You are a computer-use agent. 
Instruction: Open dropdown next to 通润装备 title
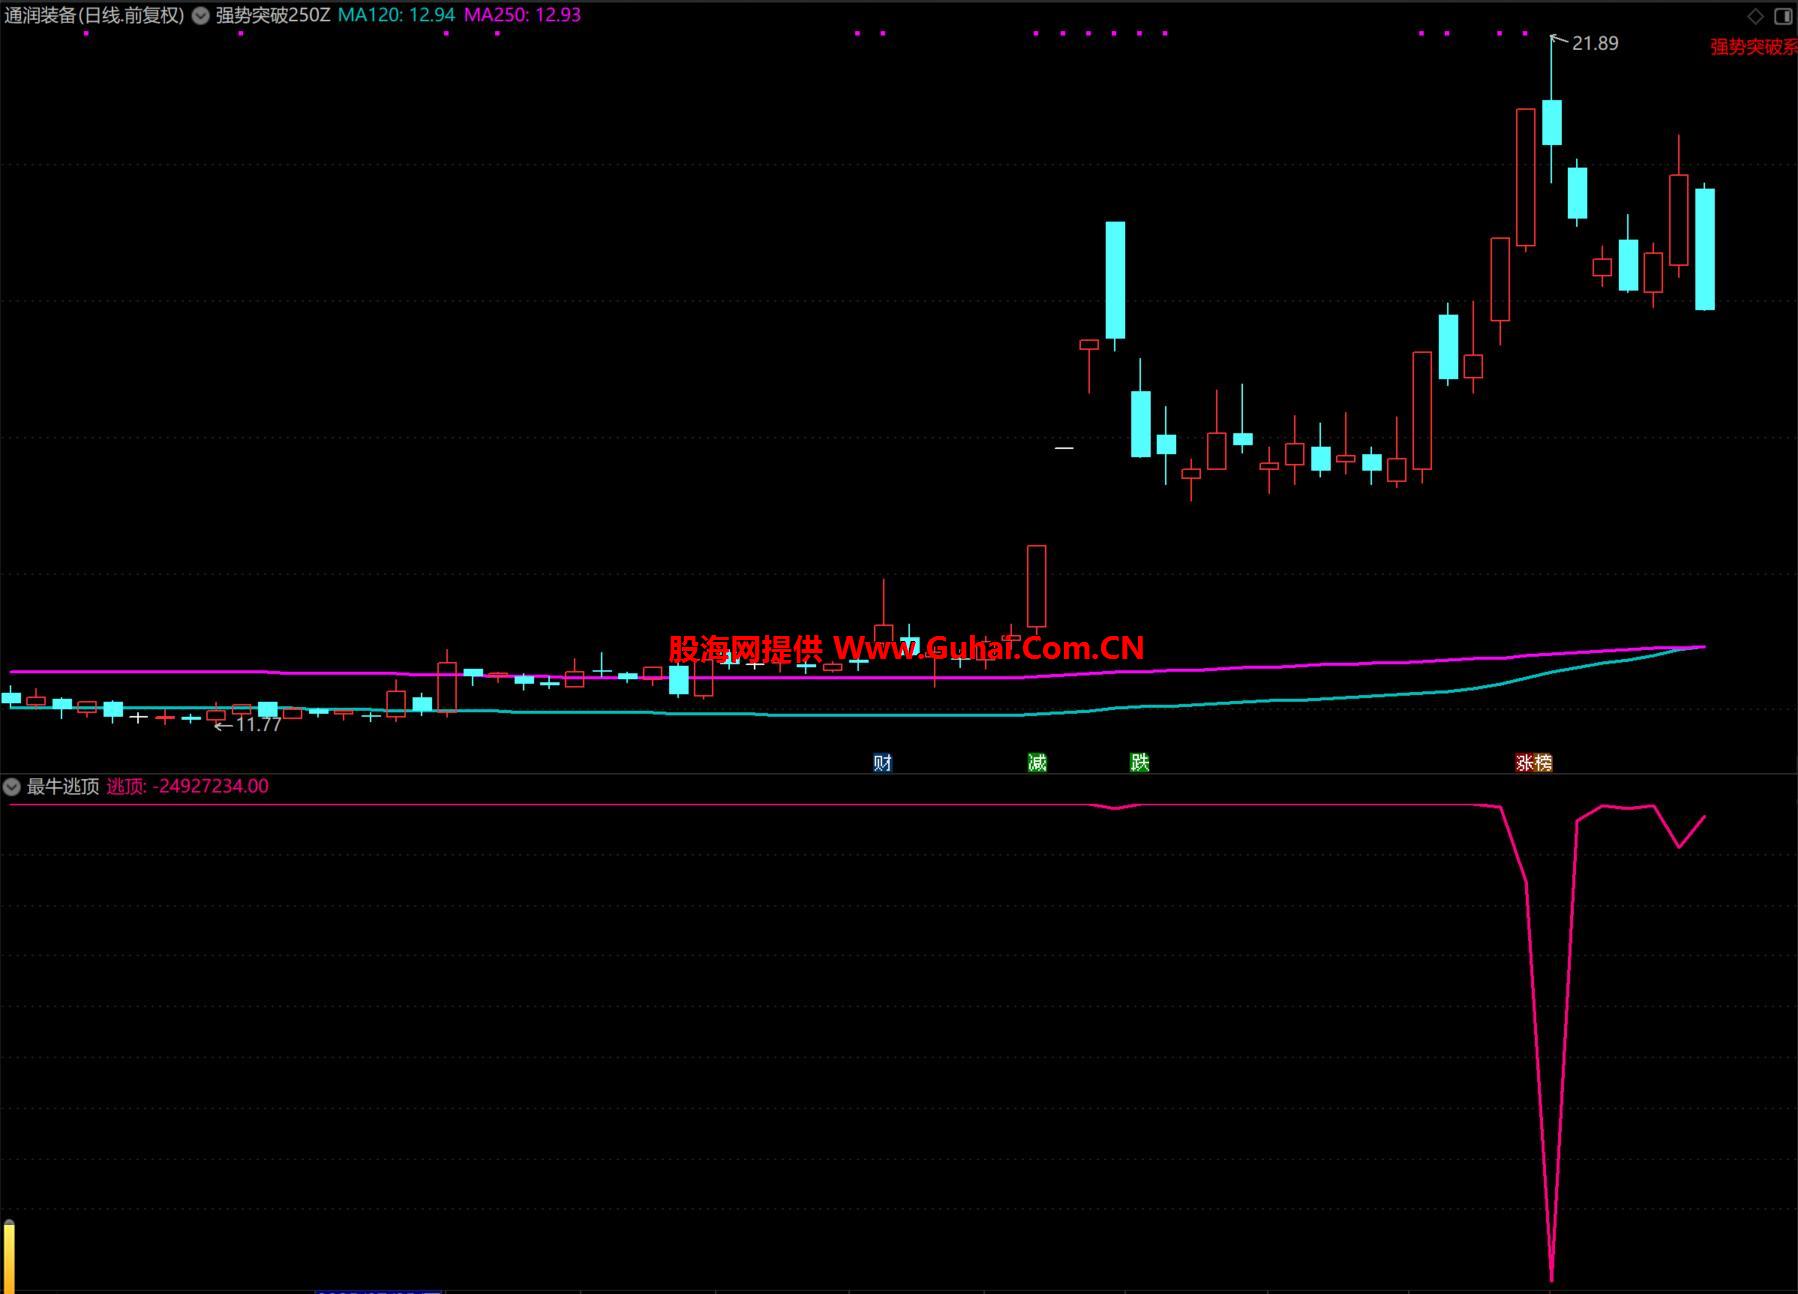click(201, 16)
